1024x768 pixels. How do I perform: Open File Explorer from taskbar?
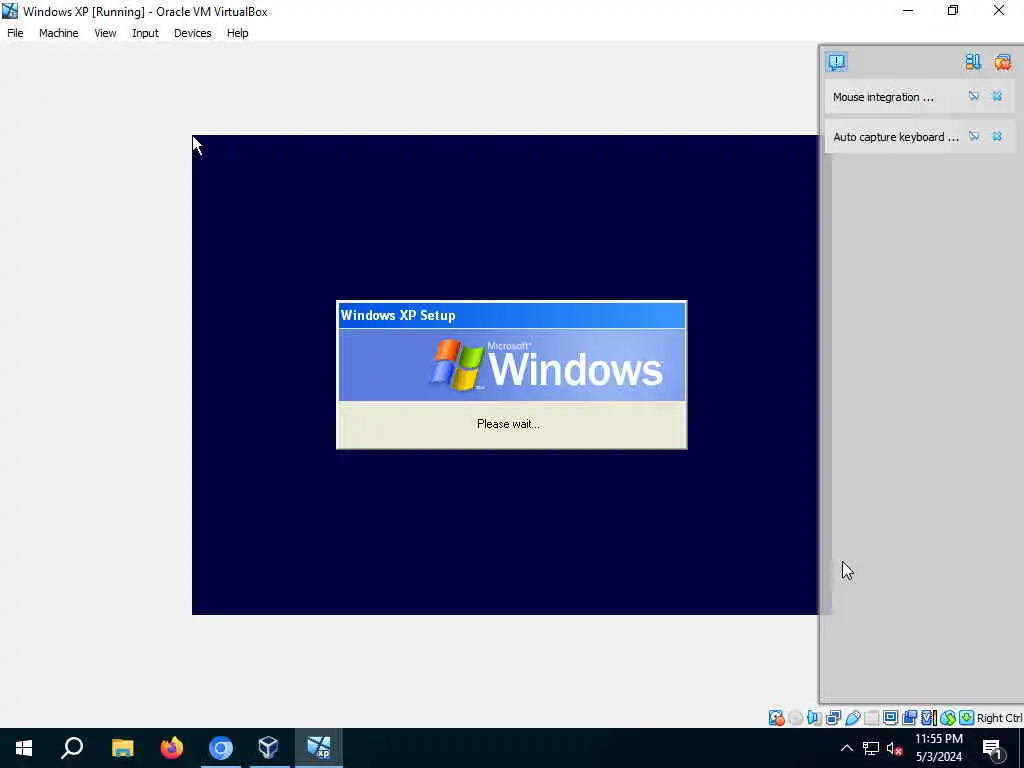click(122, 748)
